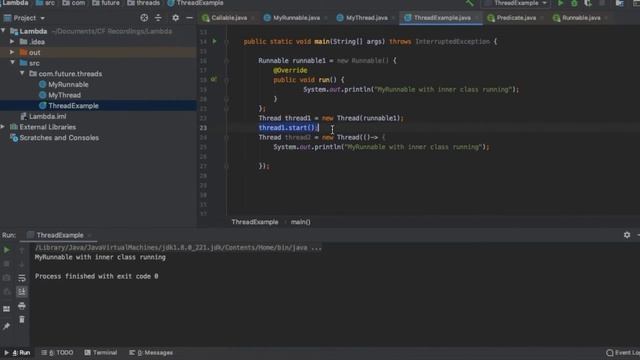Toggle soft-wrap in Run console

click(x=22, y=278)
